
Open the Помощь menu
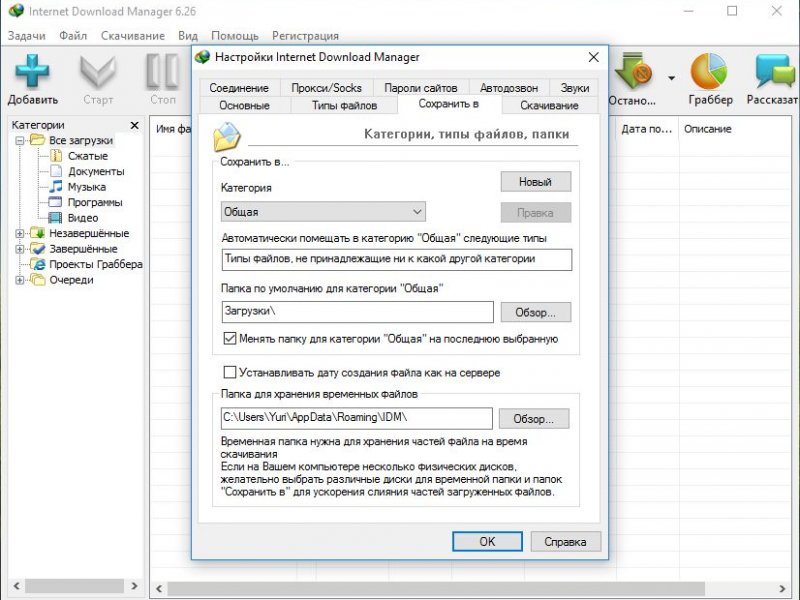[235, 36]
